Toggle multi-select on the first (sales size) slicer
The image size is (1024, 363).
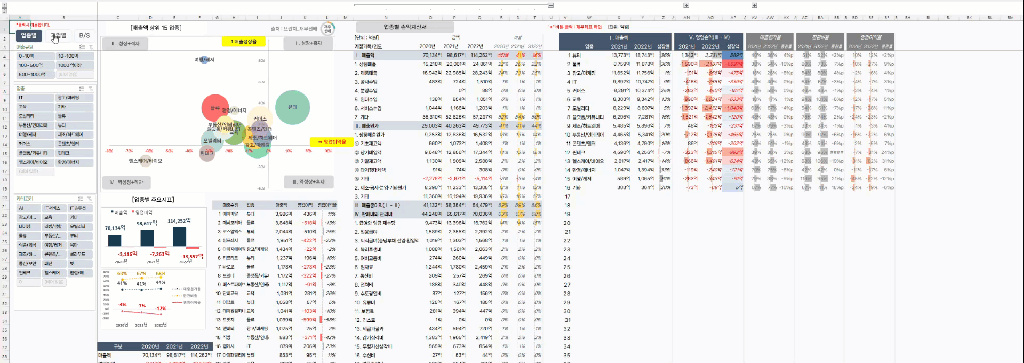[x=82, y=47]
